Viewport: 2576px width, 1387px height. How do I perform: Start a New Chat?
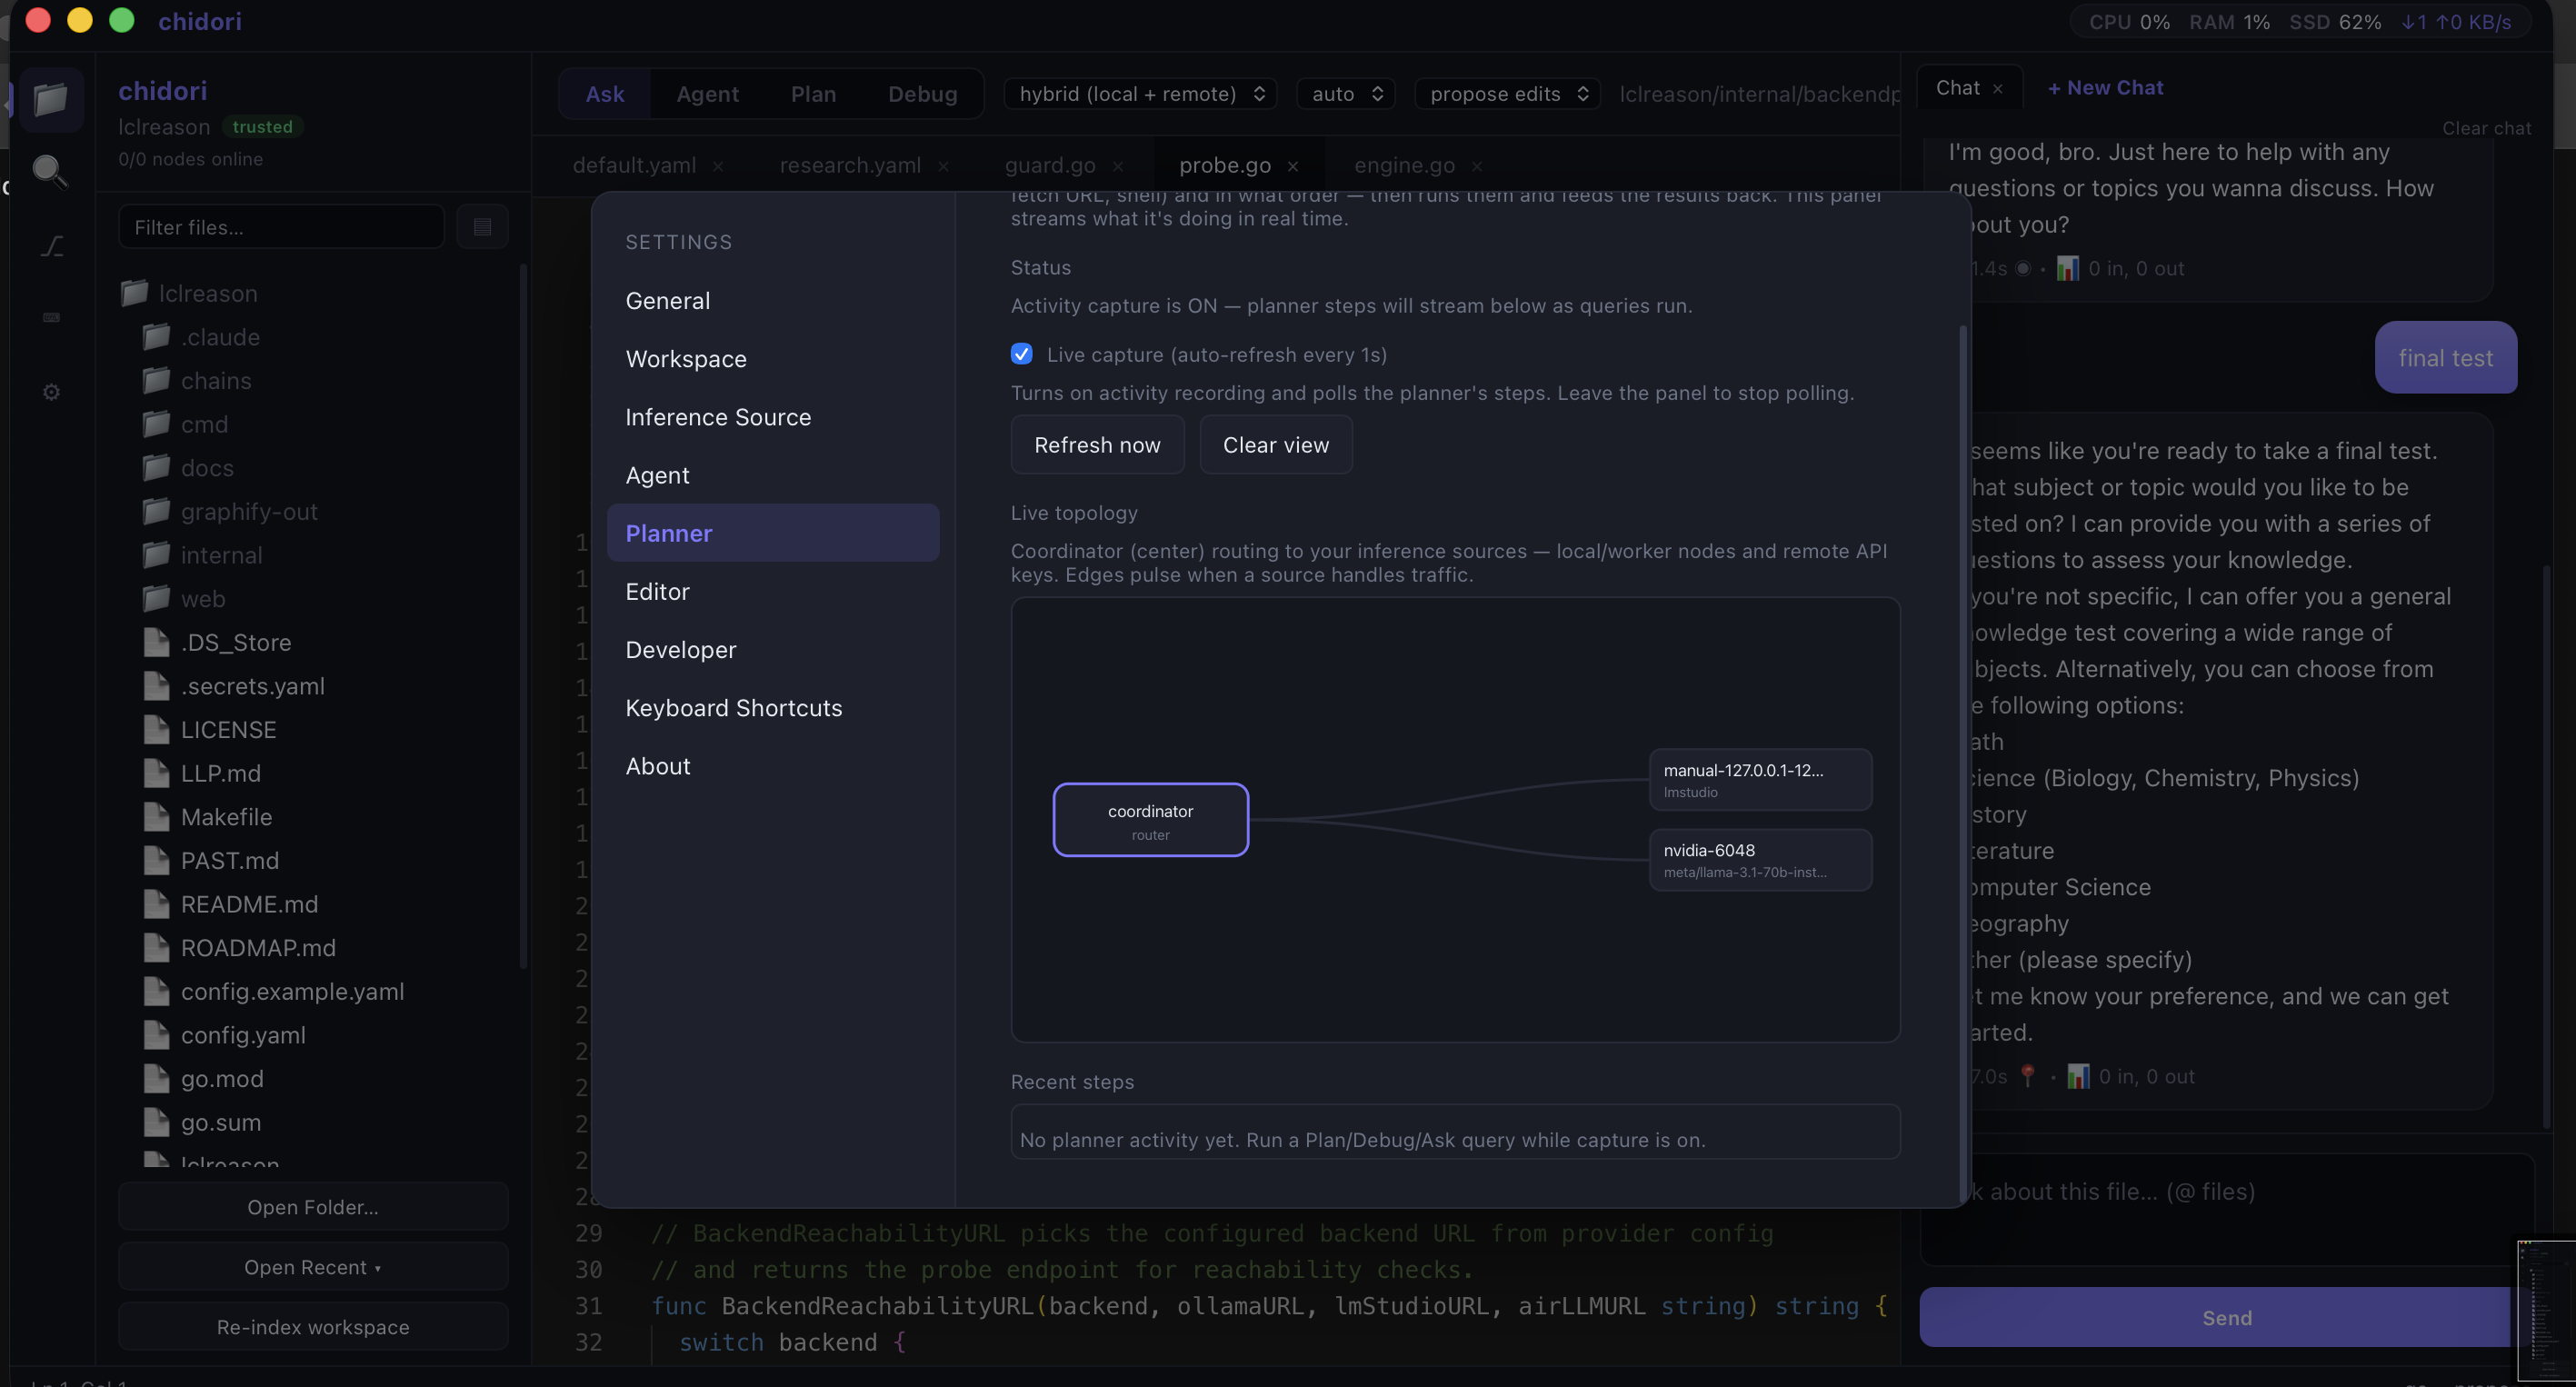click(2105, 88)
